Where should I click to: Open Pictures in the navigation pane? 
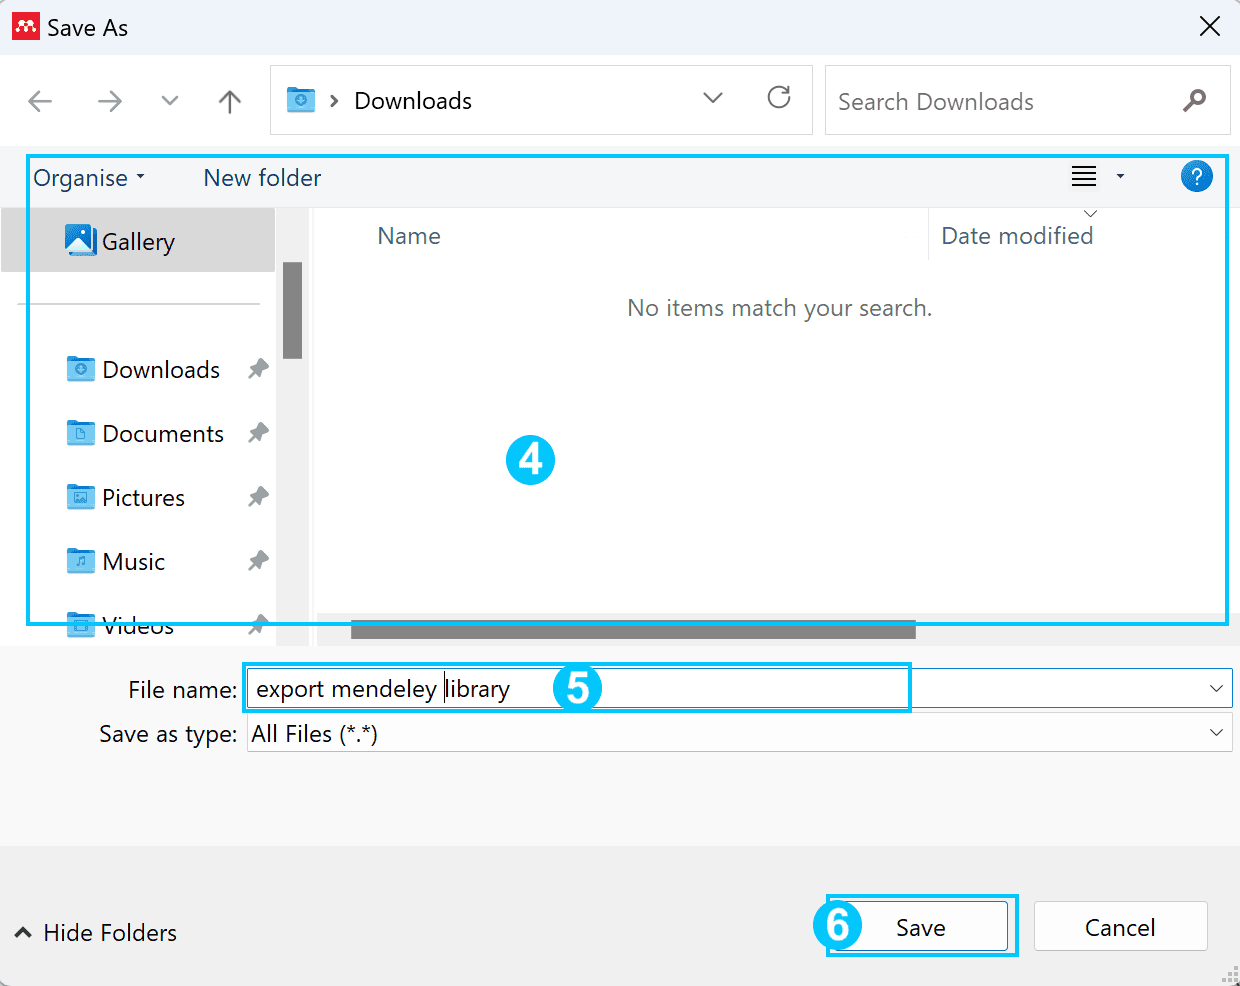tap(143, 498)
